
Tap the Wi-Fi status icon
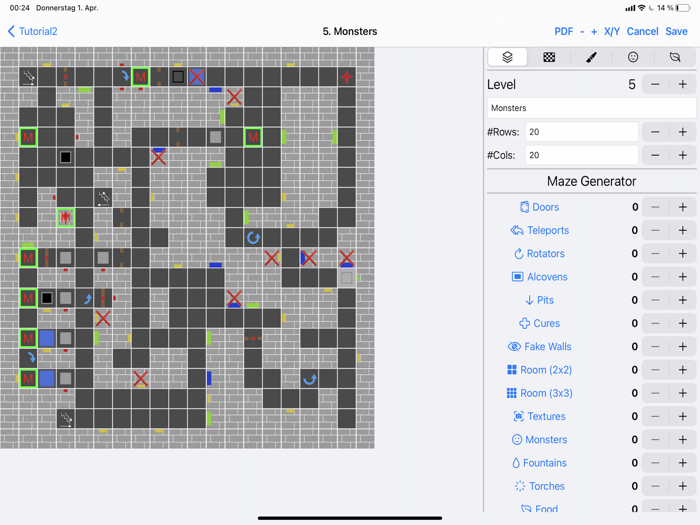[642, 8]
